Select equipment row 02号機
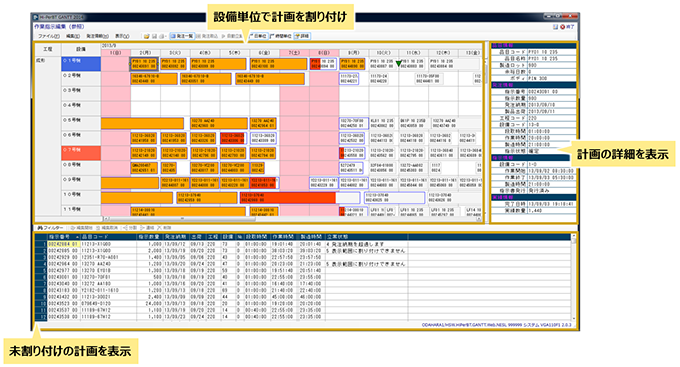Image resolution: width=680 pixels, height=367 pixels. pyautogui.click(x=81, y=79)
